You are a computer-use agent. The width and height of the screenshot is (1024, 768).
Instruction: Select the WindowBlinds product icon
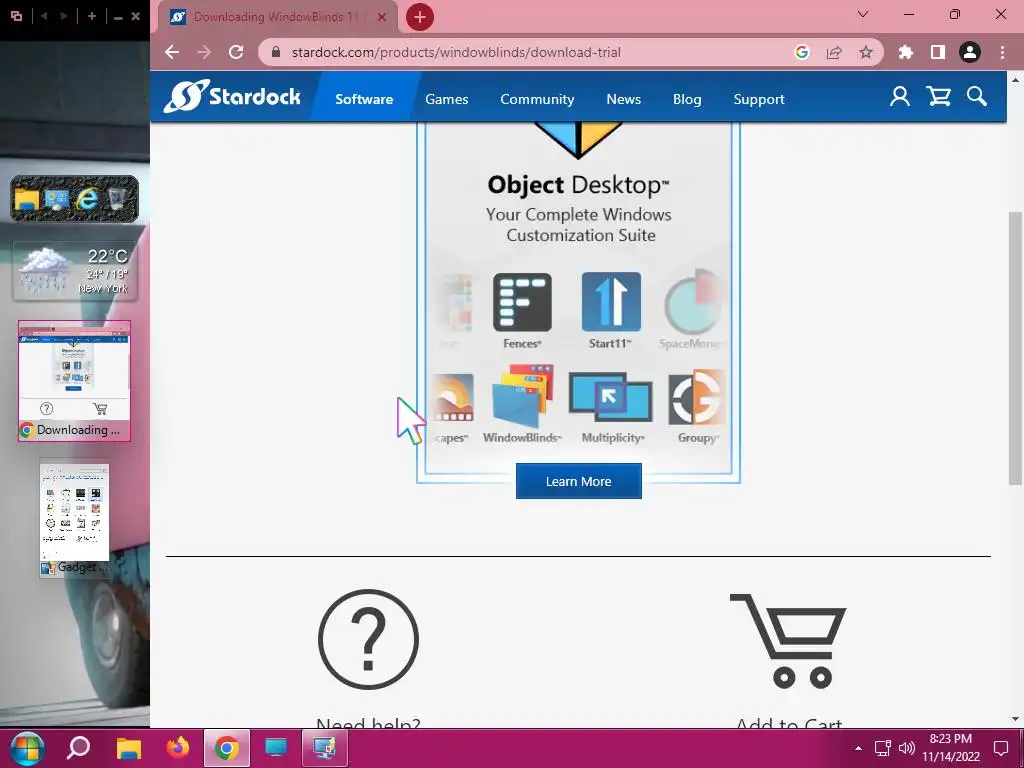coord(522,396)
